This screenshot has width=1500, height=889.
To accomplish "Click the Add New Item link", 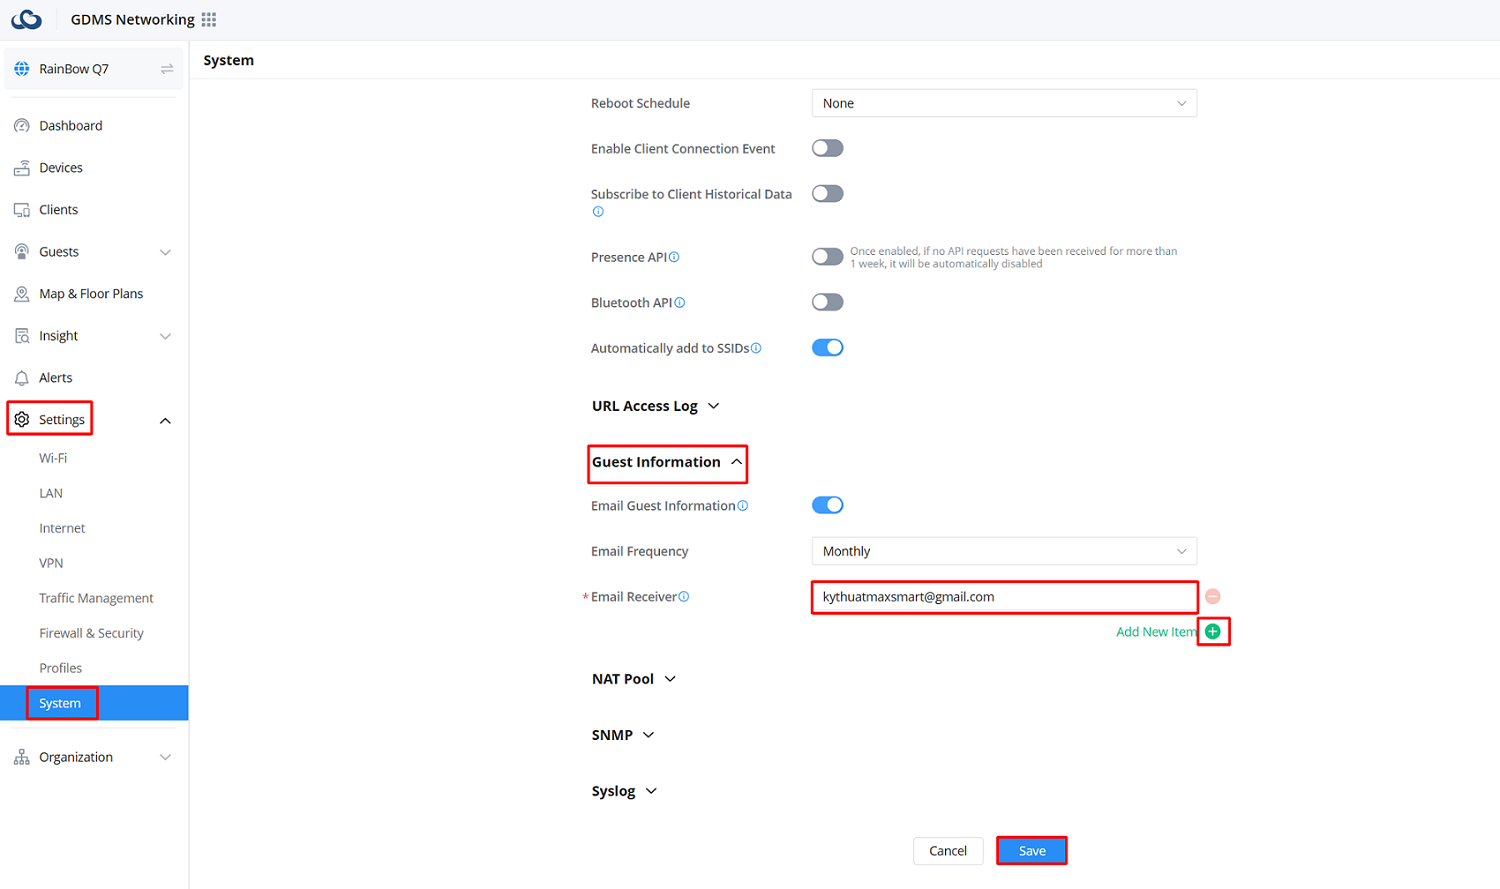I will [x=1155, y=631].
